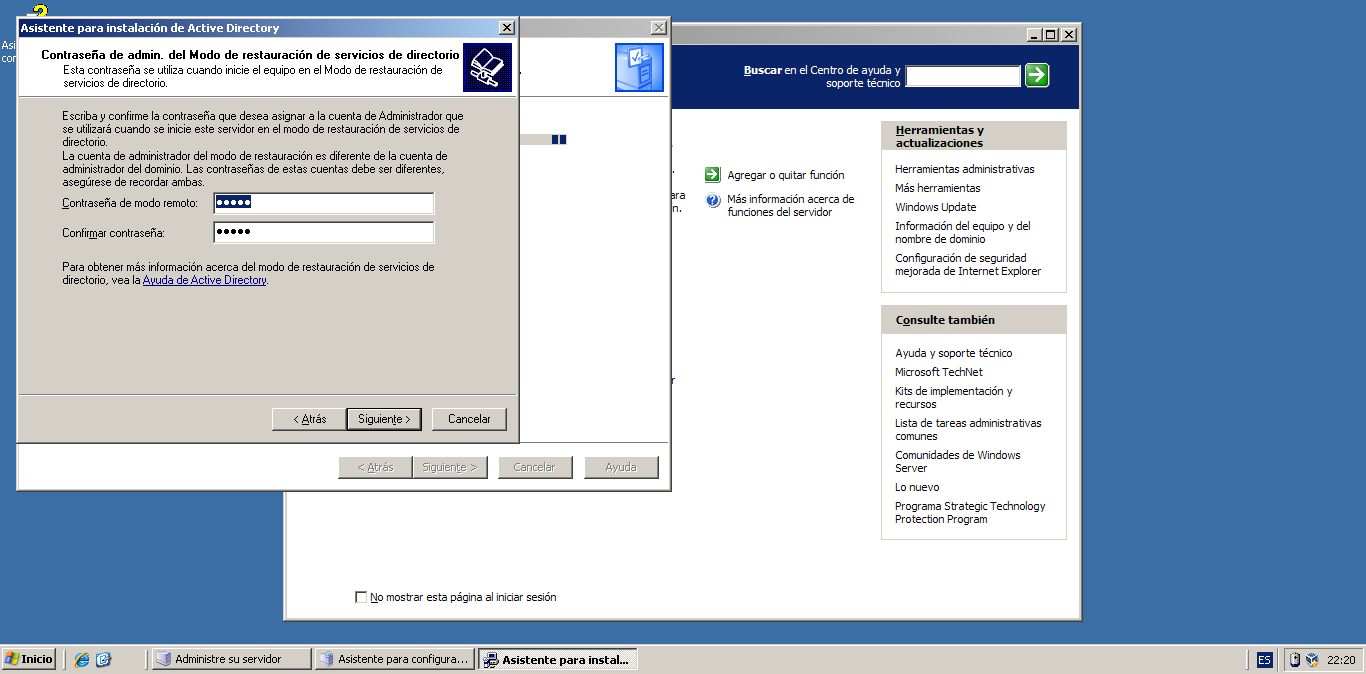This screenshot has height=674, width=1366.
Task: Open Más información acerca de funciones del servidor
Action: click(791, 205)
